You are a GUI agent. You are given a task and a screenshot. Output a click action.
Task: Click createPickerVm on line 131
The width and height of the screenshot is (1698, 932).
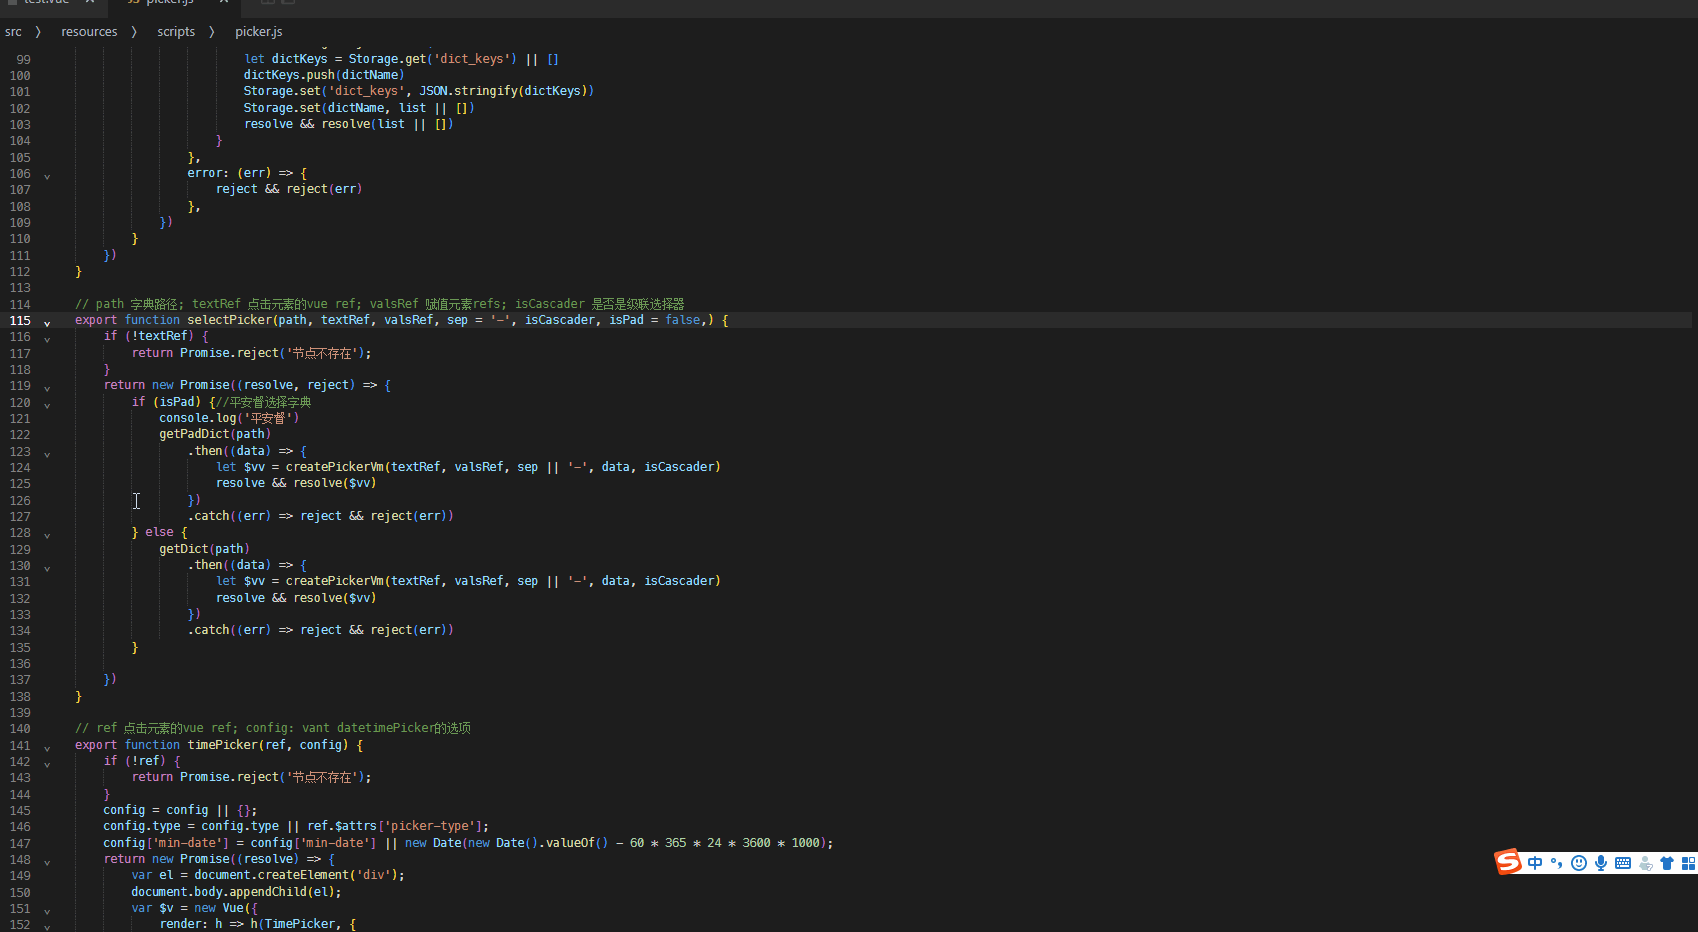pos(335,581)
